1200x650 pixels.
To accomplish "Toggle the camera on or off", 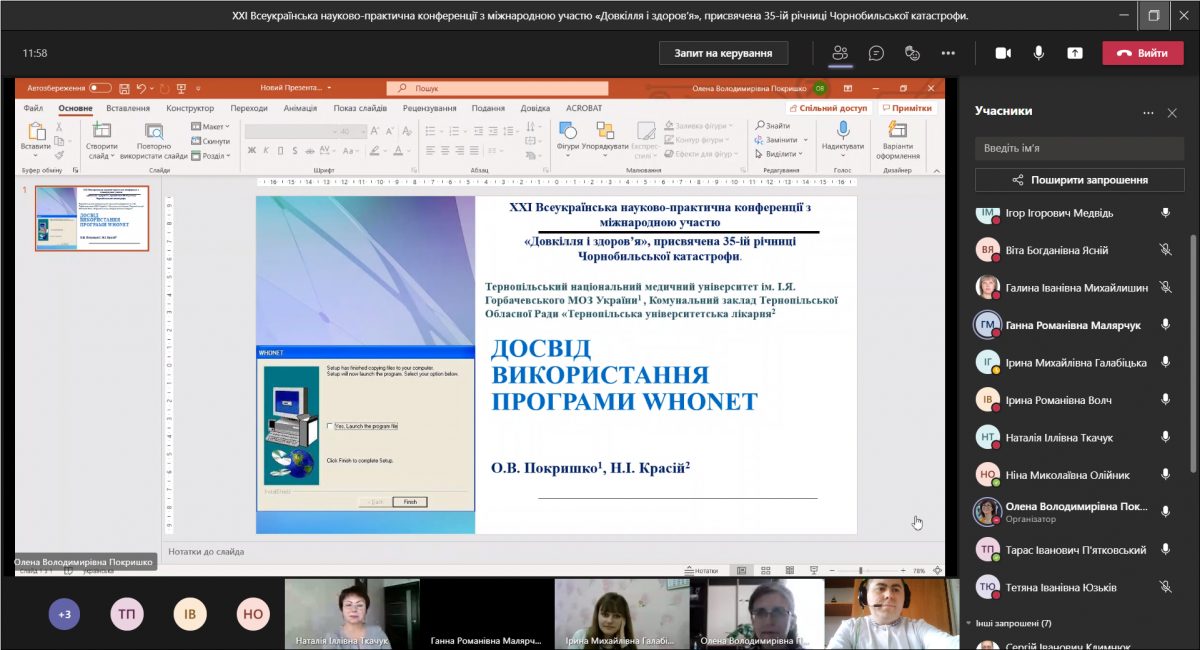I will (x=1003, y=53).
